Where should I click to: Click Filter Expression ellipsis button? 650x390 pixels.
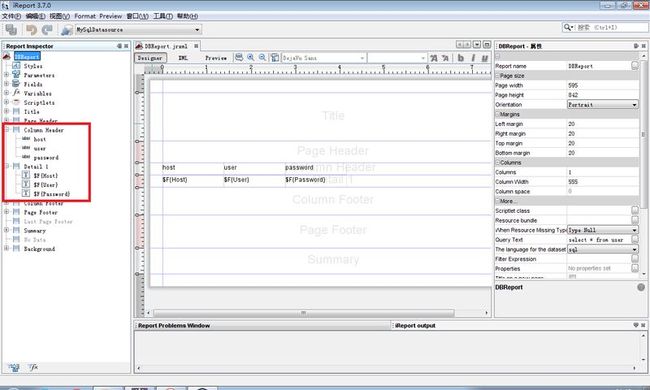[635, 259]
